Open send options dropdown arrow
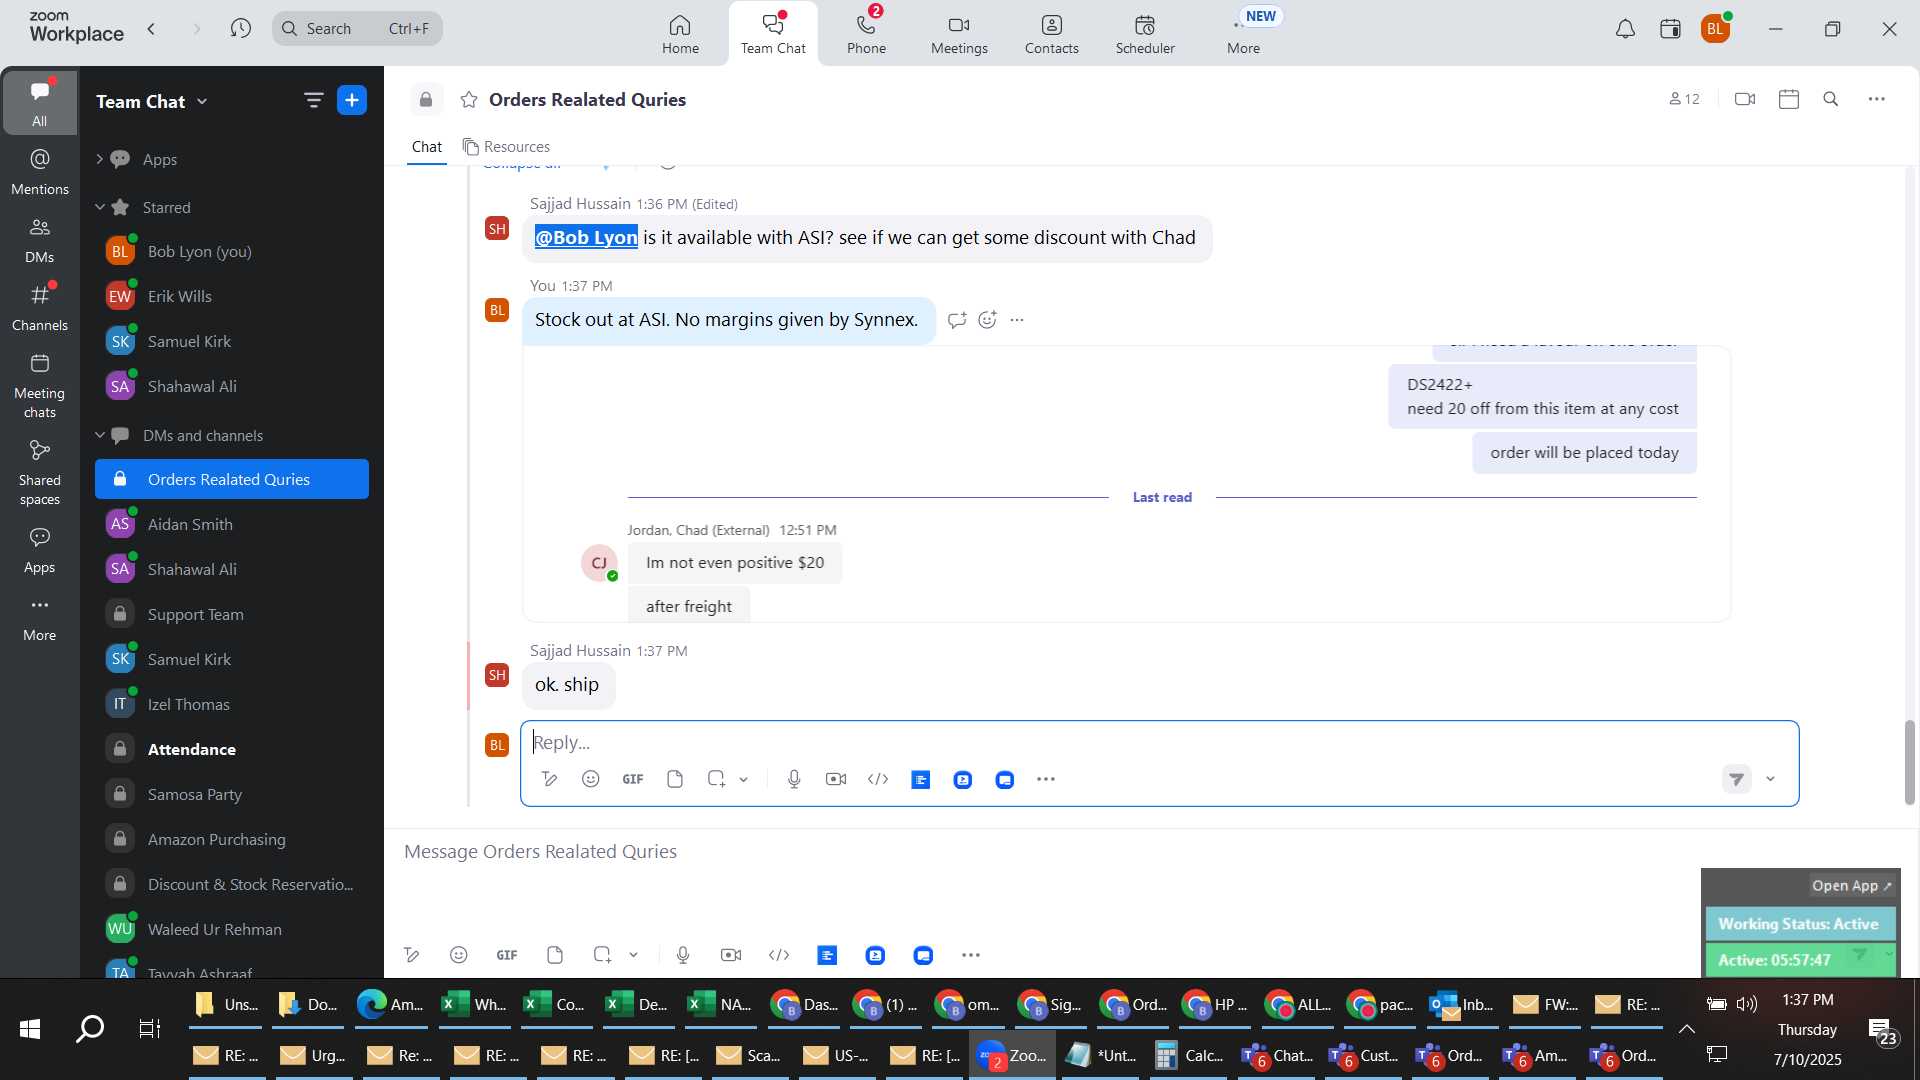The width and height of the screenshot is (1920, 1080). pos(1770,779)
